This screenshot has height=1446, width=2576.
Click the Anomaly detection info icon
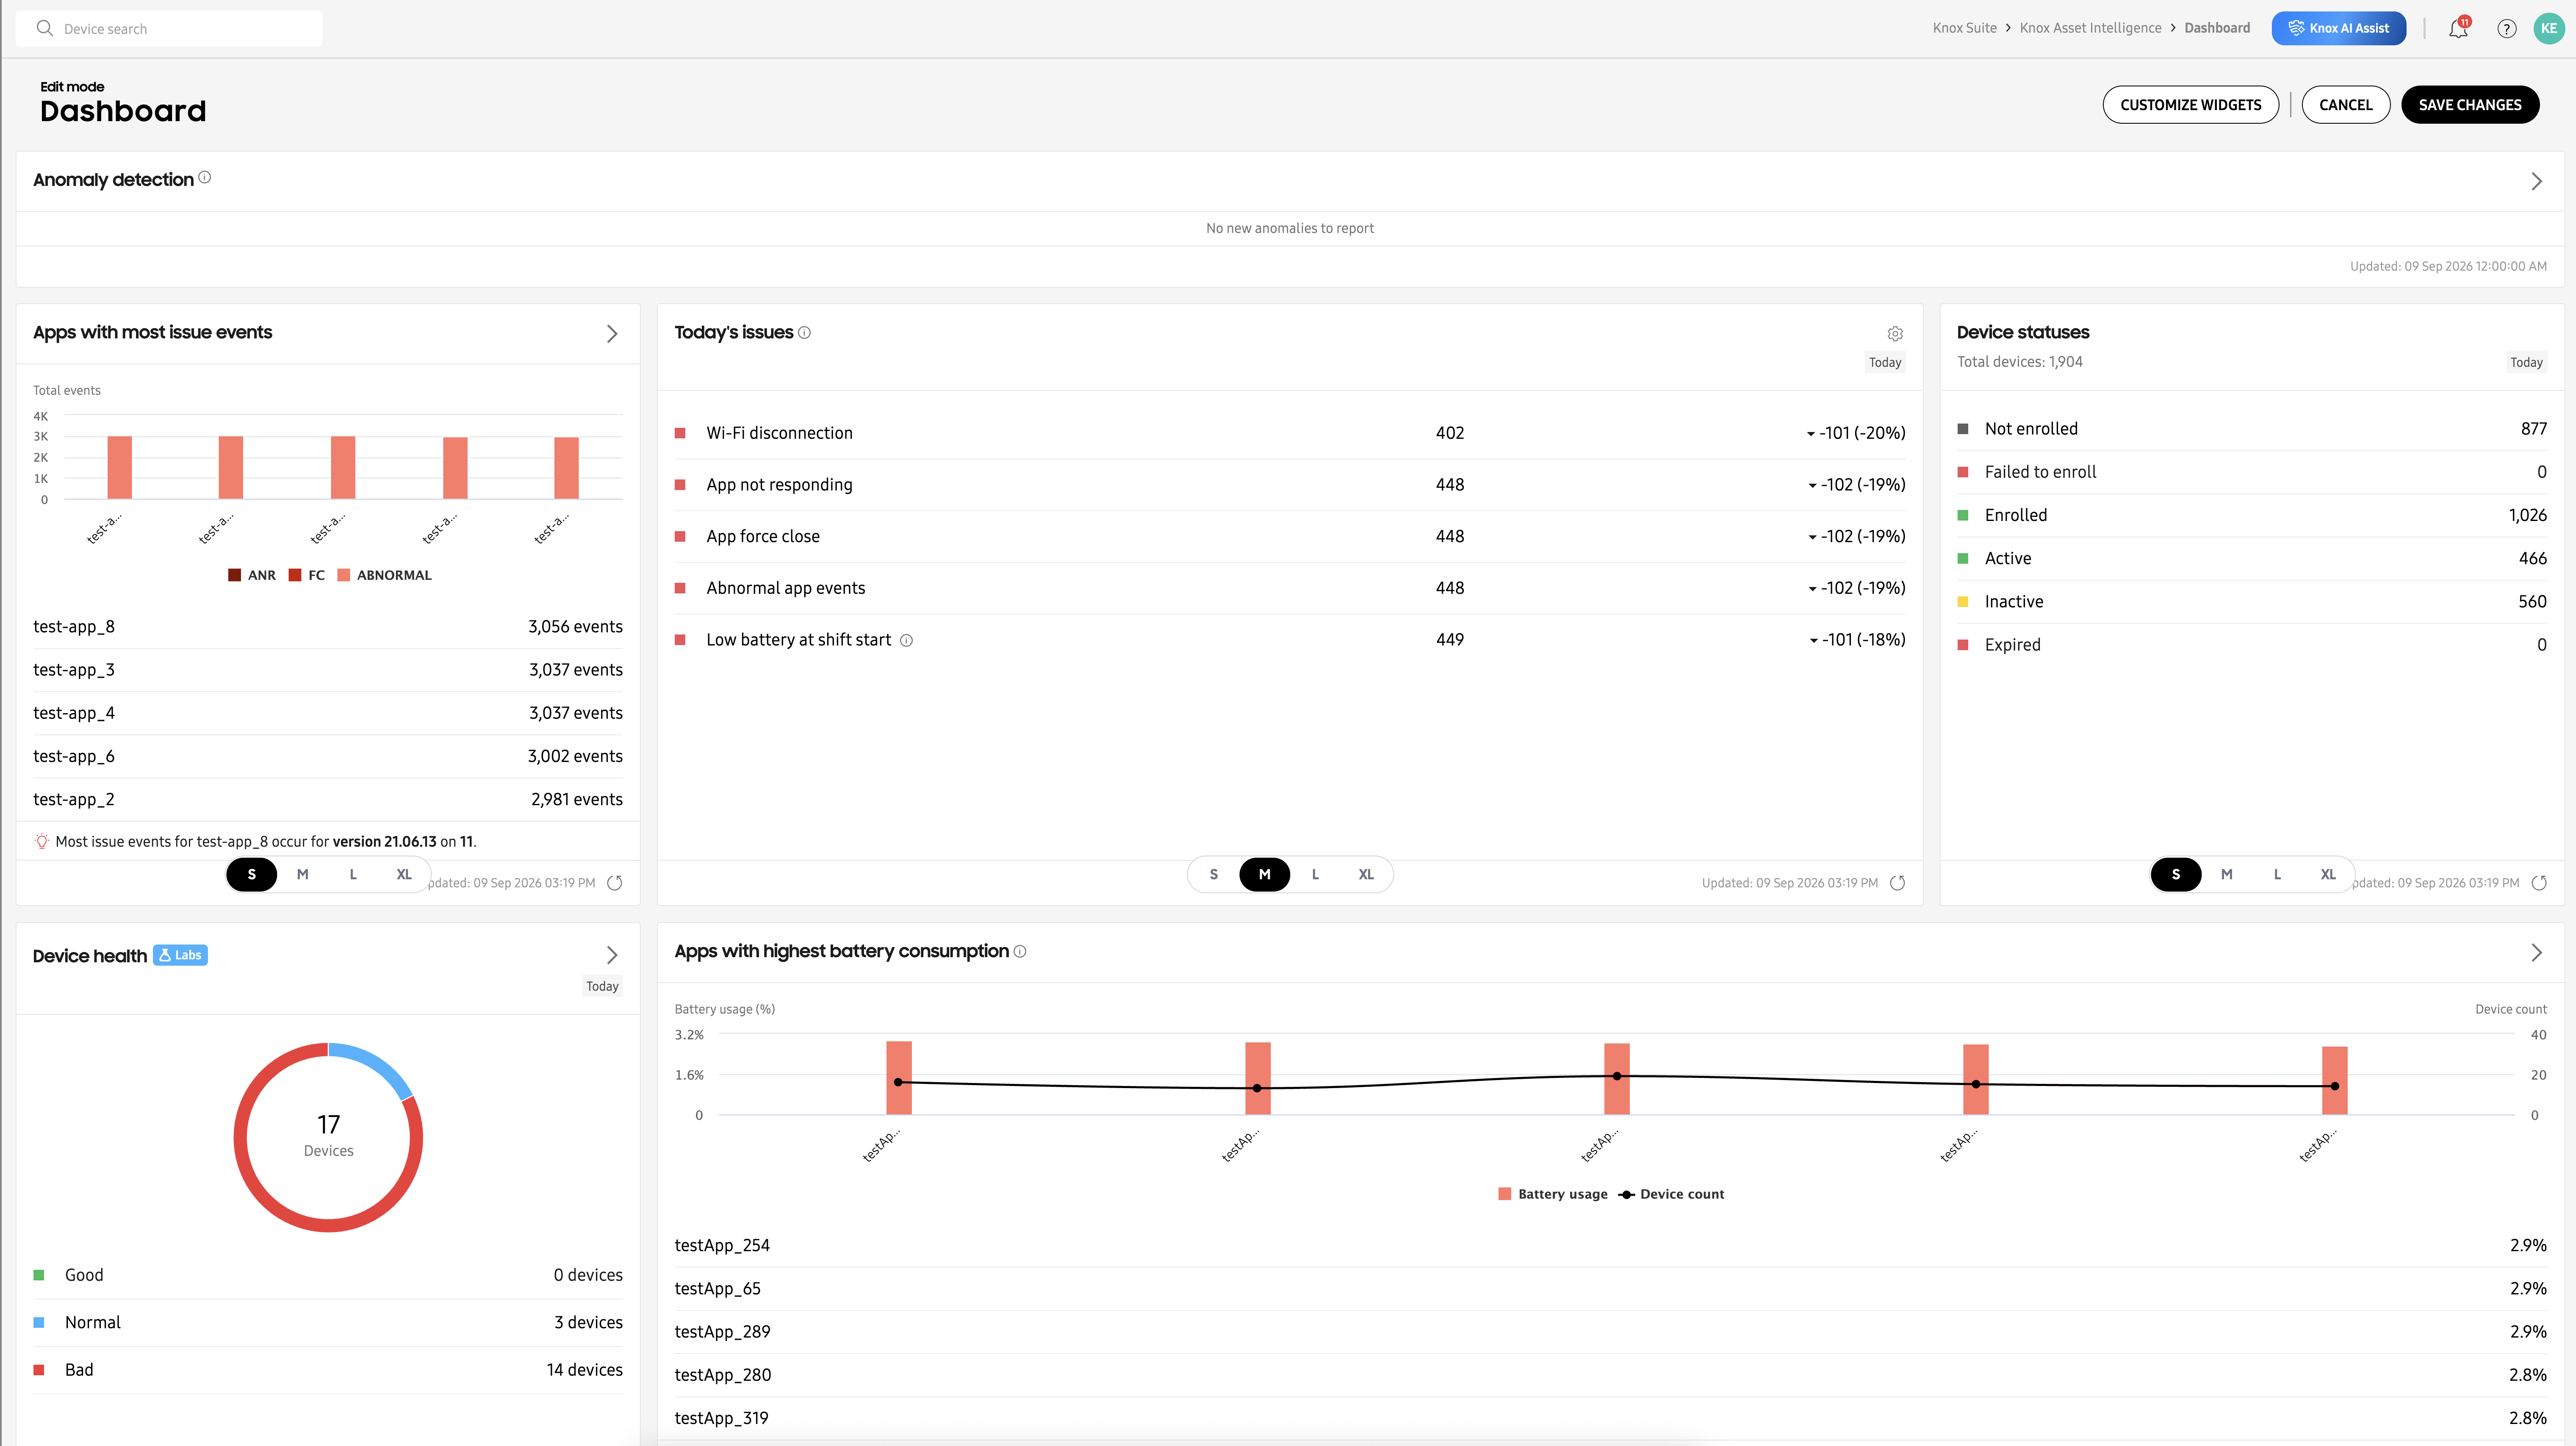pos(204,177)
